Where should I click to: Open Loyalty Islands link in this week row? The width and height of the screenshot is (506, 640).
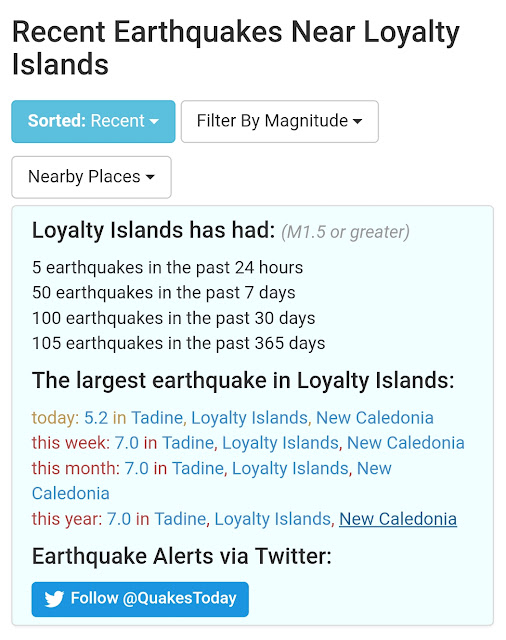280,444
